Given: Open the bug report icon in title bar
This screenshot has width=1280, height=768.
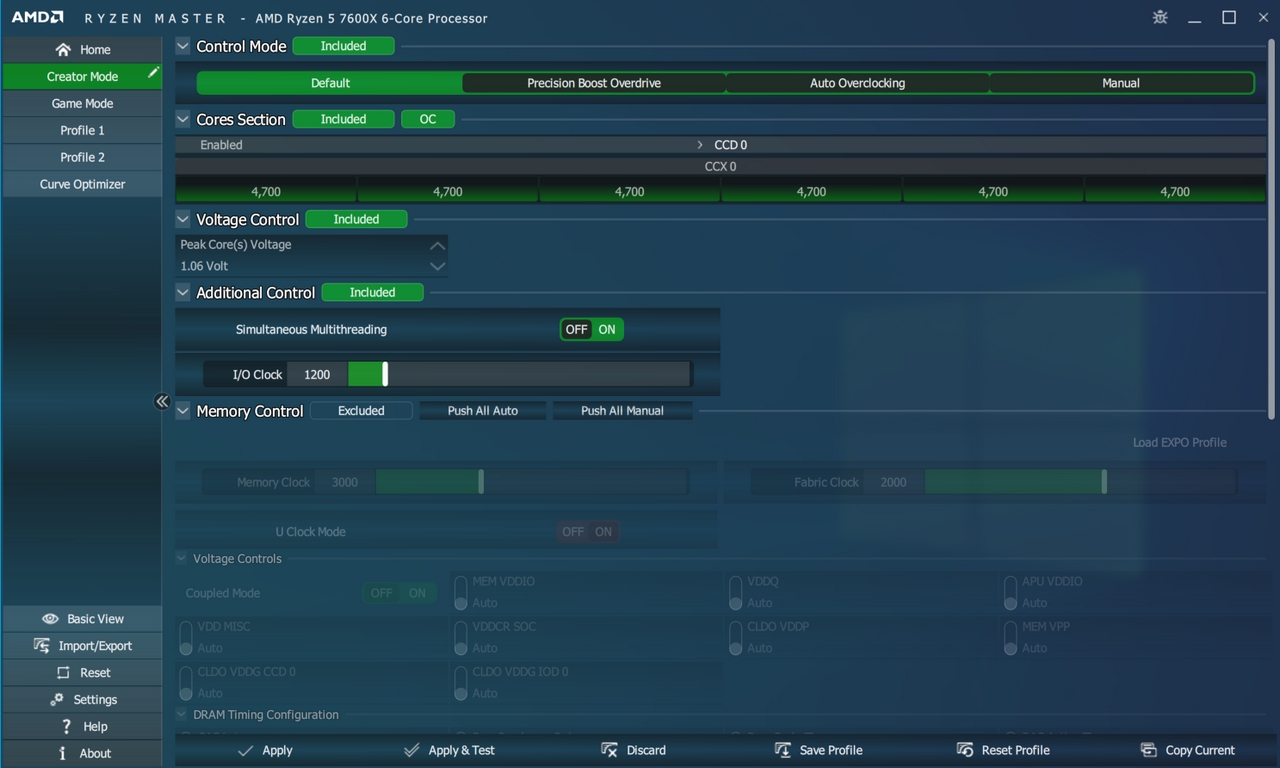Looking at the screenshot, I should tap(1160, 17).
